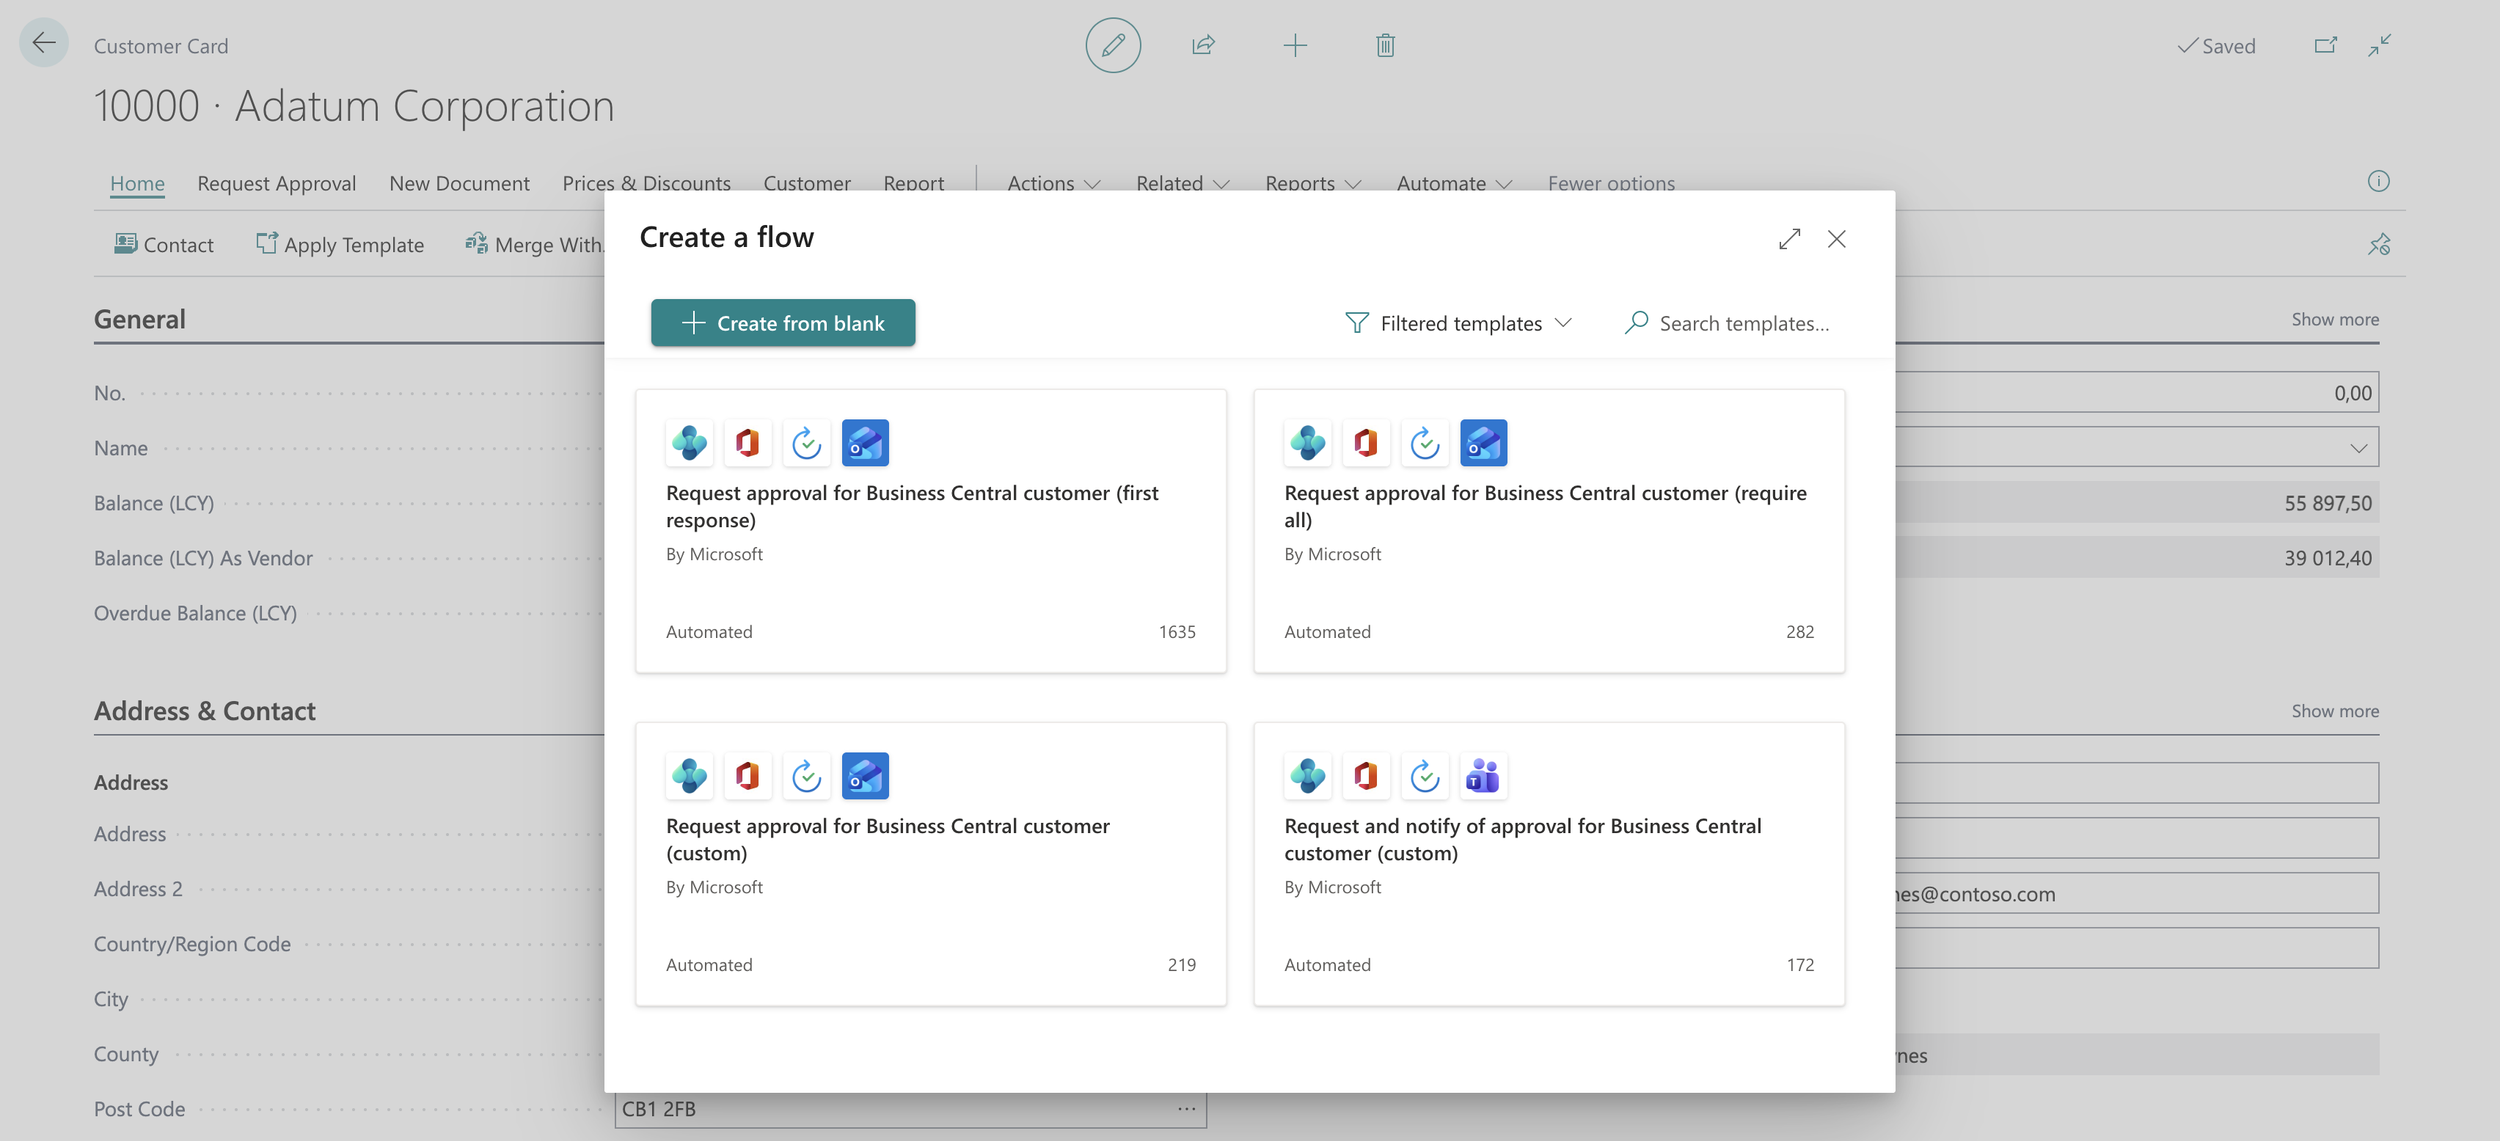Select Request approval (require all) template
The height and width of the screenshot is (1141, 2500).
point(1549,531)
